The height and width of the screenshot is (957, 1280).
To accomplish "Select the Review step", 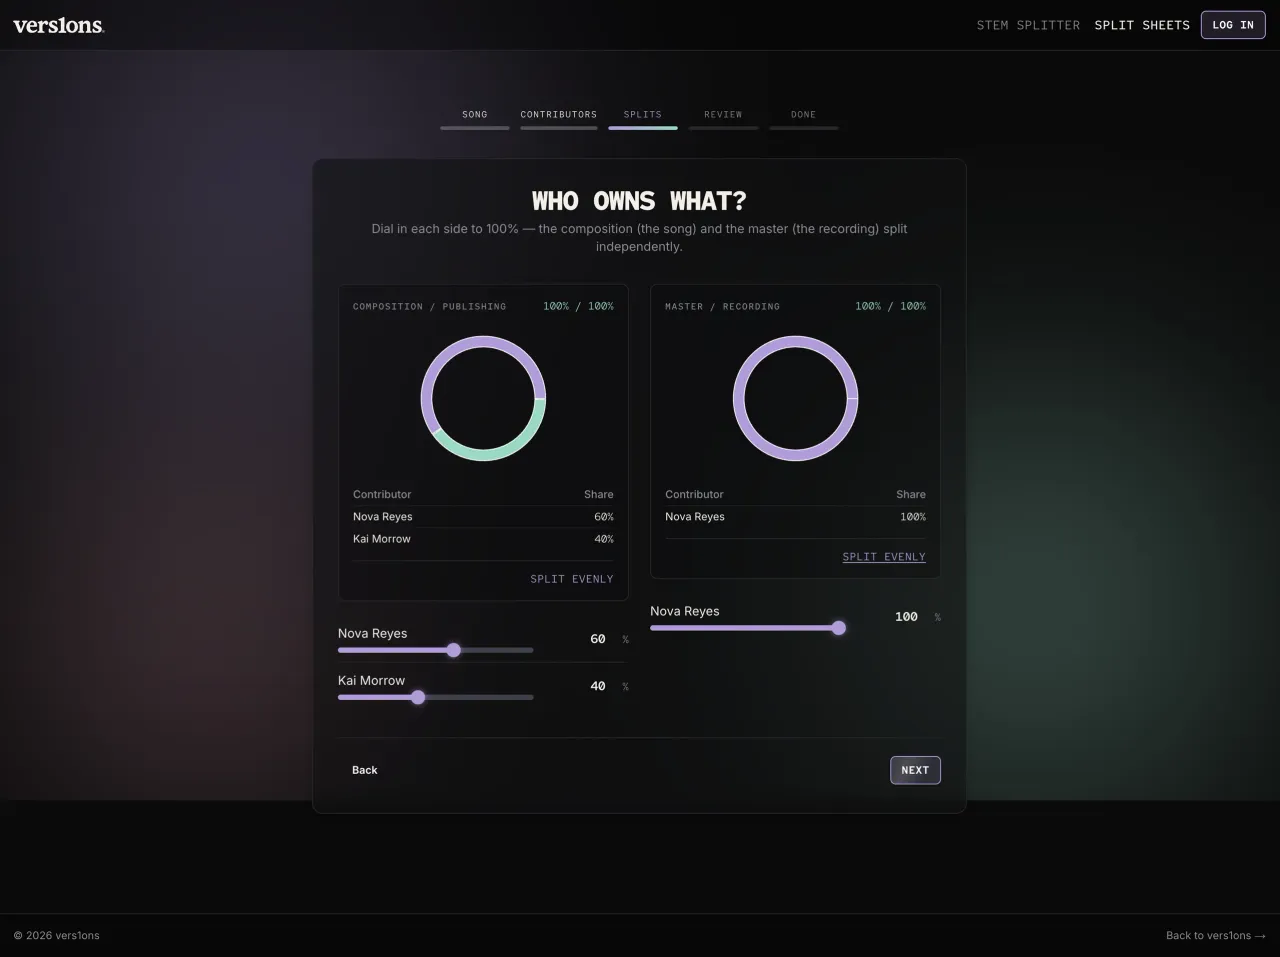I will 723,118.
